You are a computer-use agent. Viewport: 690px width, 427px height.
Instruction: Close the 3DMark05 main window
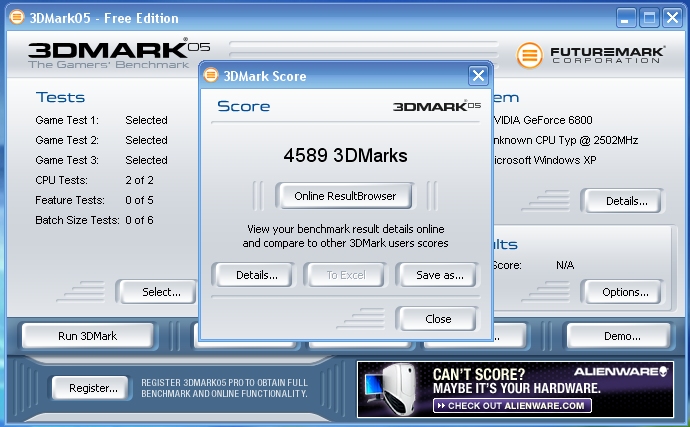(x=672, y=18)
